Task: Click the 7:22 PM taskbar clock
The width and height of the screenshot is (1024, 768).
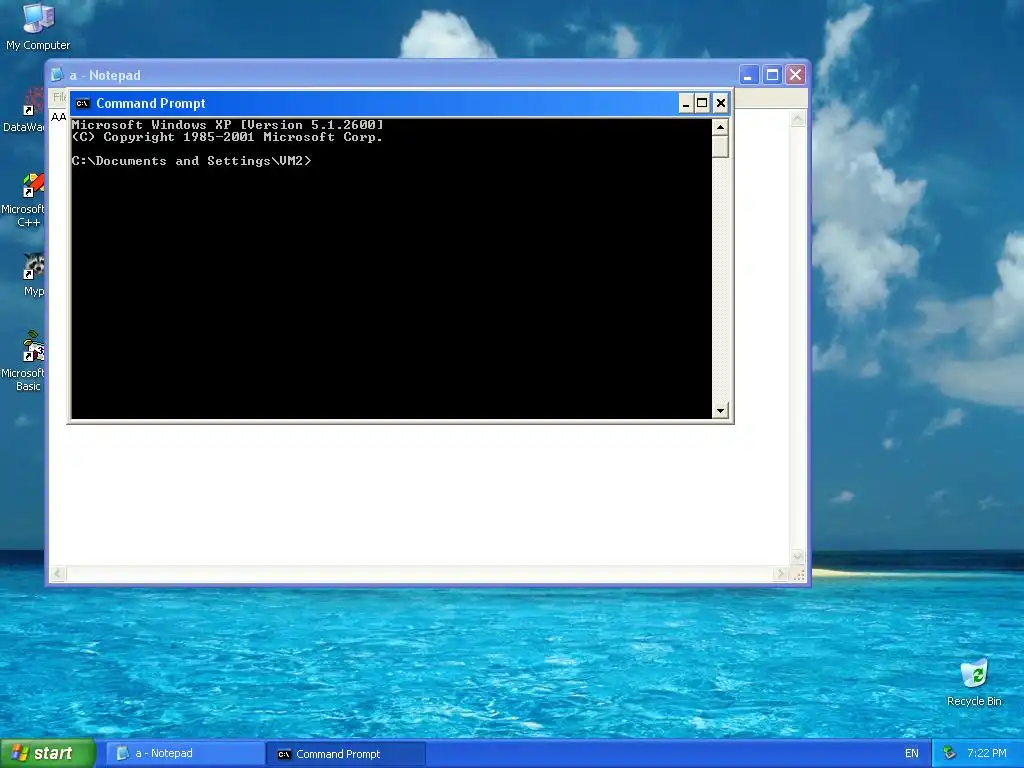Action: [987, 754]
